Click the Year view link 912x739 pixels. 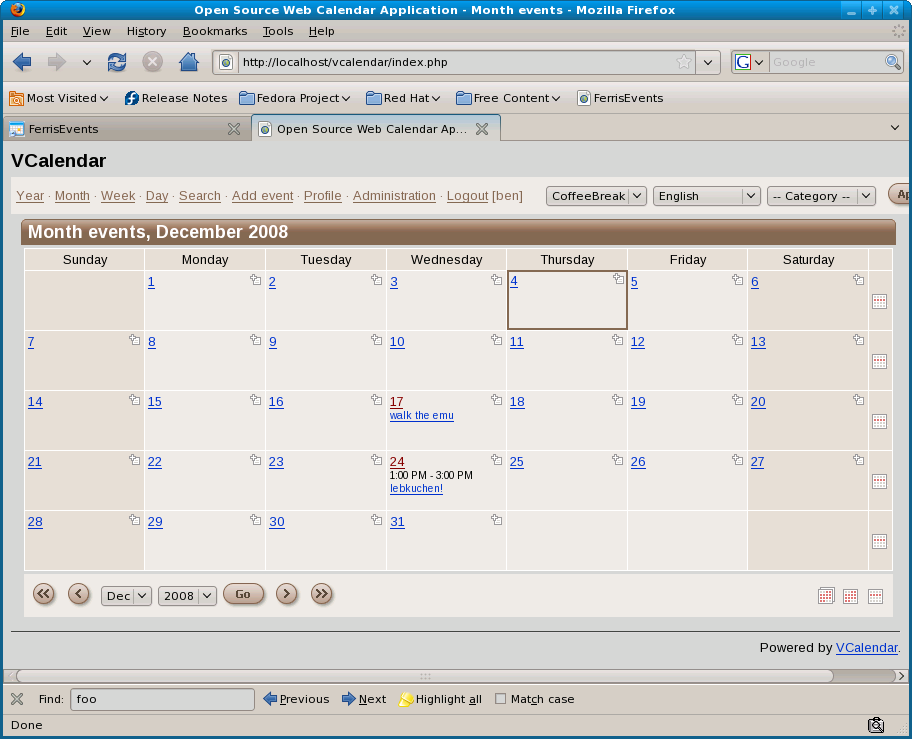pyautogui.click(x=30, y=196)
